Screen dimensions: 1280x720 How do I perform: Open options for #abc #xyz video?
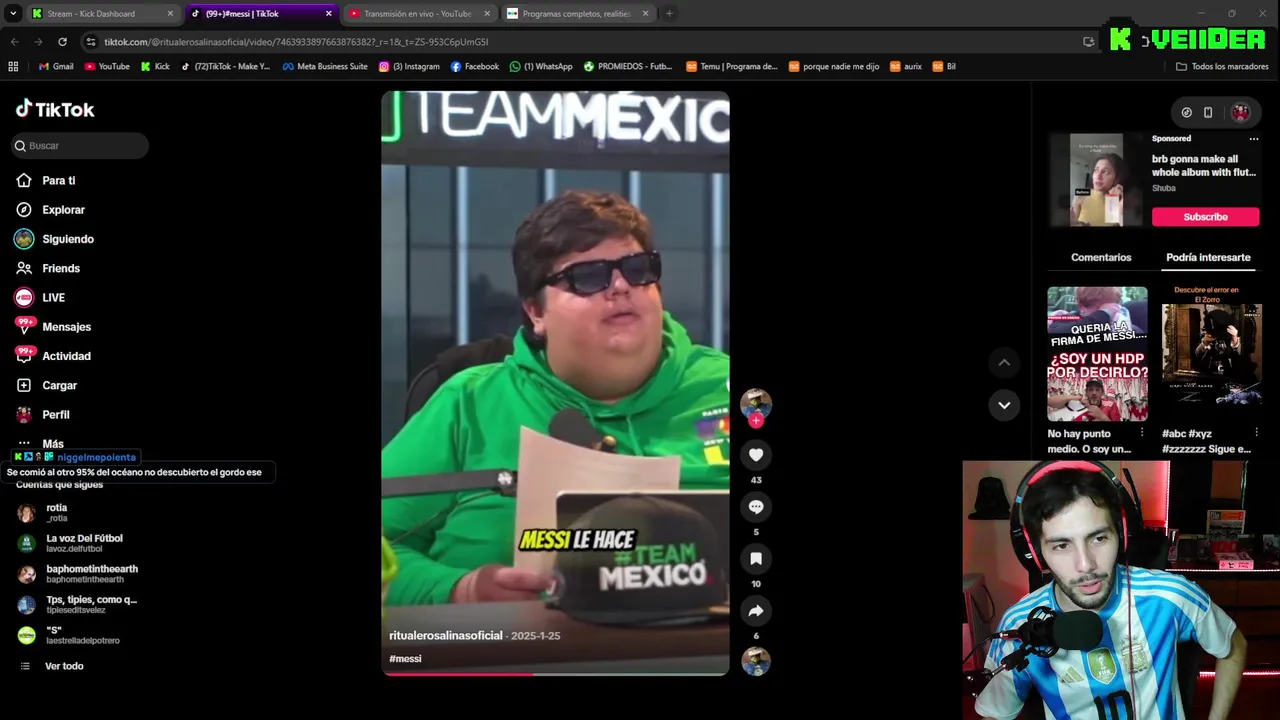[x=1257, y=433]
